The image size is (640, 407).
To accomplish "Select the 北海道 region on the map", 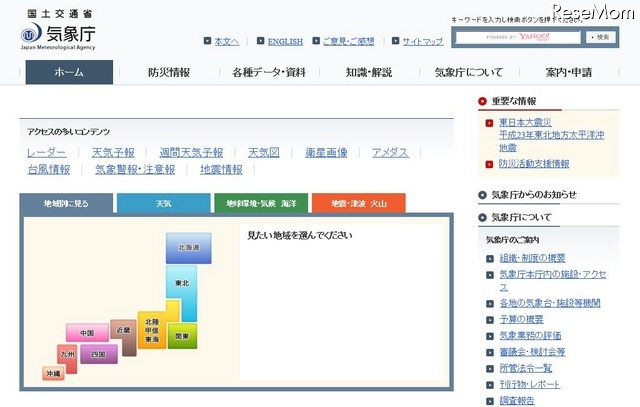I will point(189,248).
